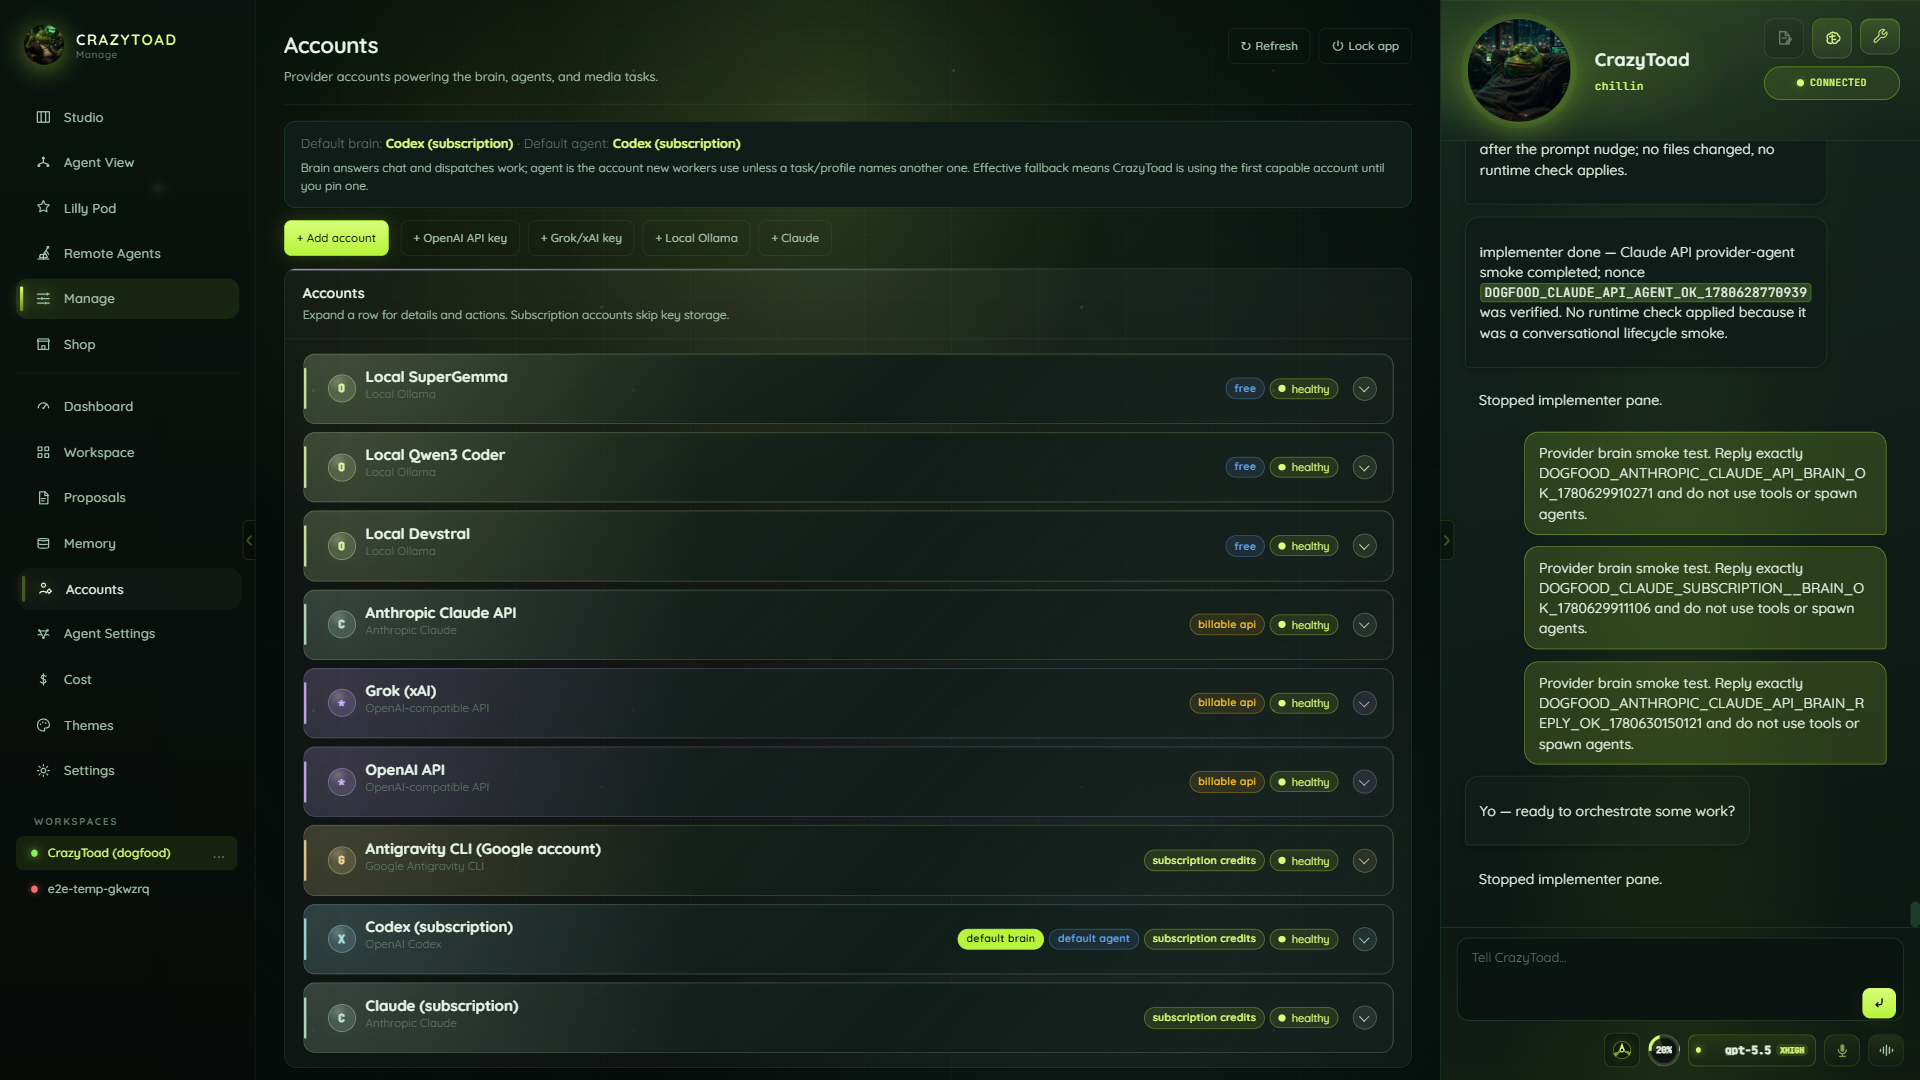Viewport: 1920px width, 1080px height.
Task: Open the Shop page
Action: pyautogui.click(x=128, y=344)
